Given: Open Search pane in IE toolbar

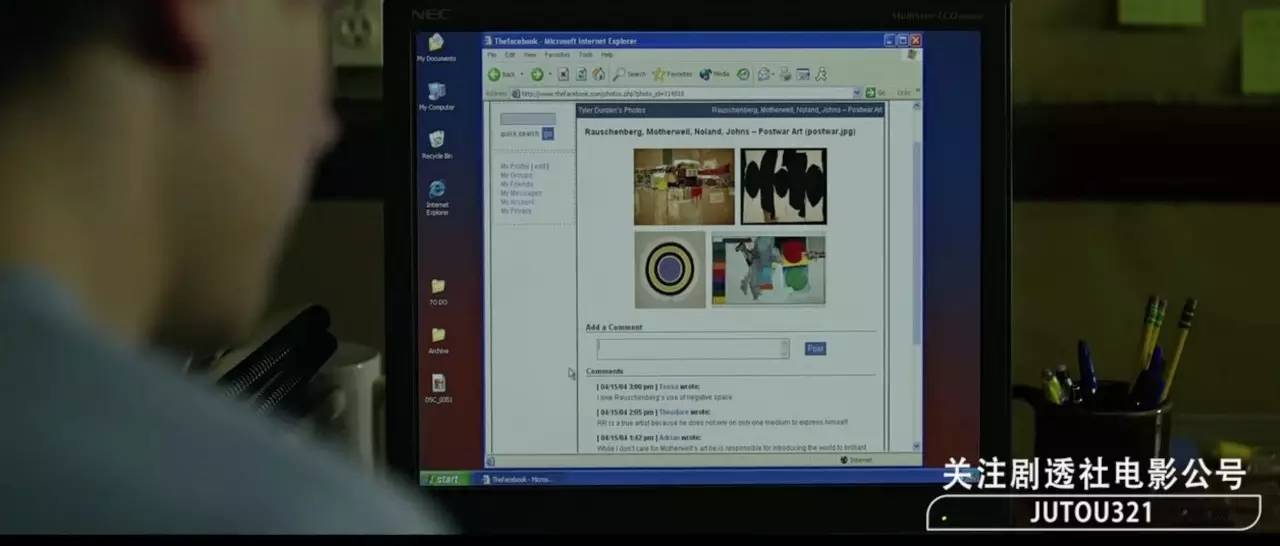Looking at the screenshot, I should [629, 74].
